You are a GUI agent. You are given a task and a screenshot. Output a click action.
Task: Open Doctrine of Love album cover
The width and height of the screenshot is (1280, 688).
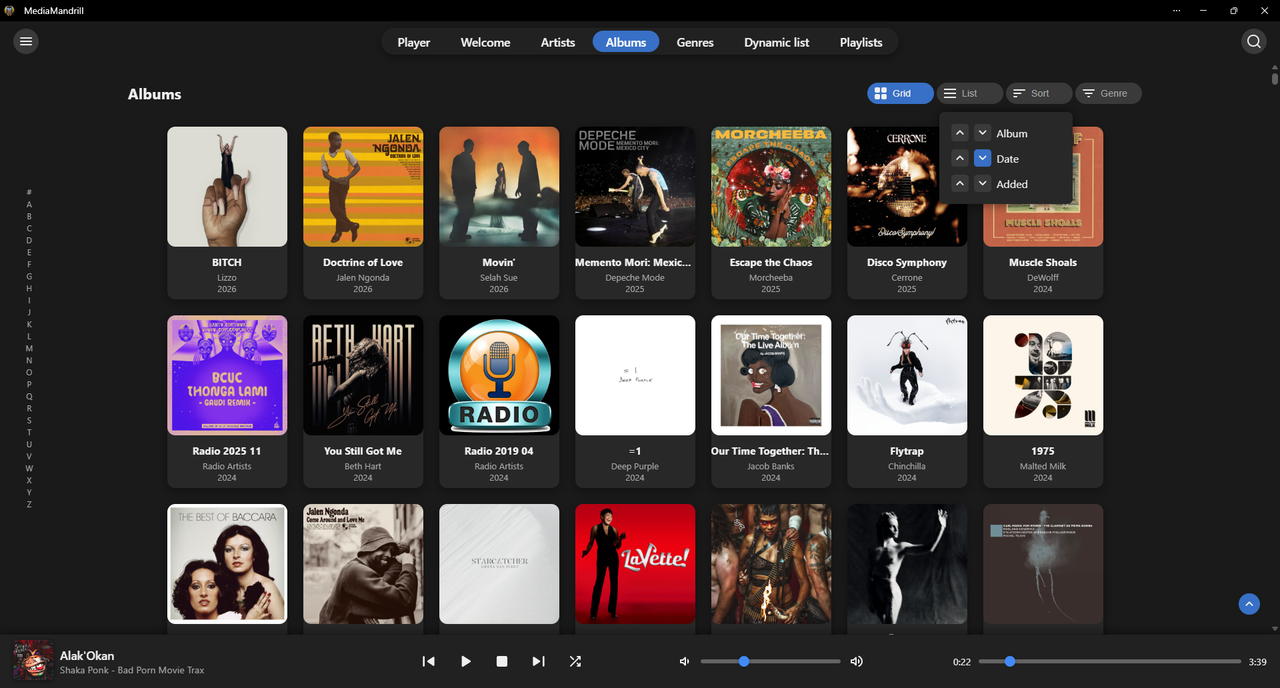point(363,186)
